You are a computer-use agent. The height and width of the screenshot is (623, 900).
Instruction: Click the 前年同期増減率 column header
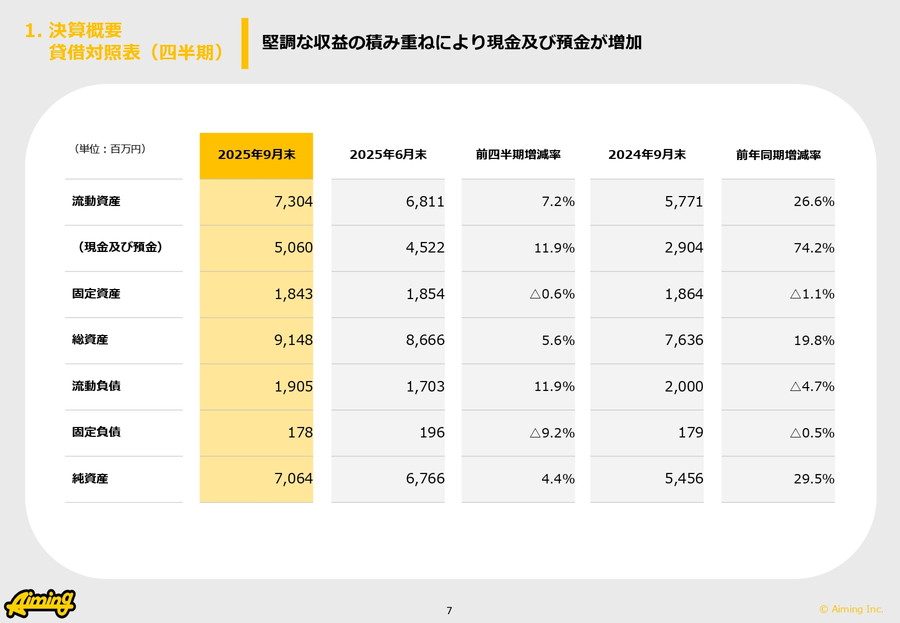tap(778, 155)
